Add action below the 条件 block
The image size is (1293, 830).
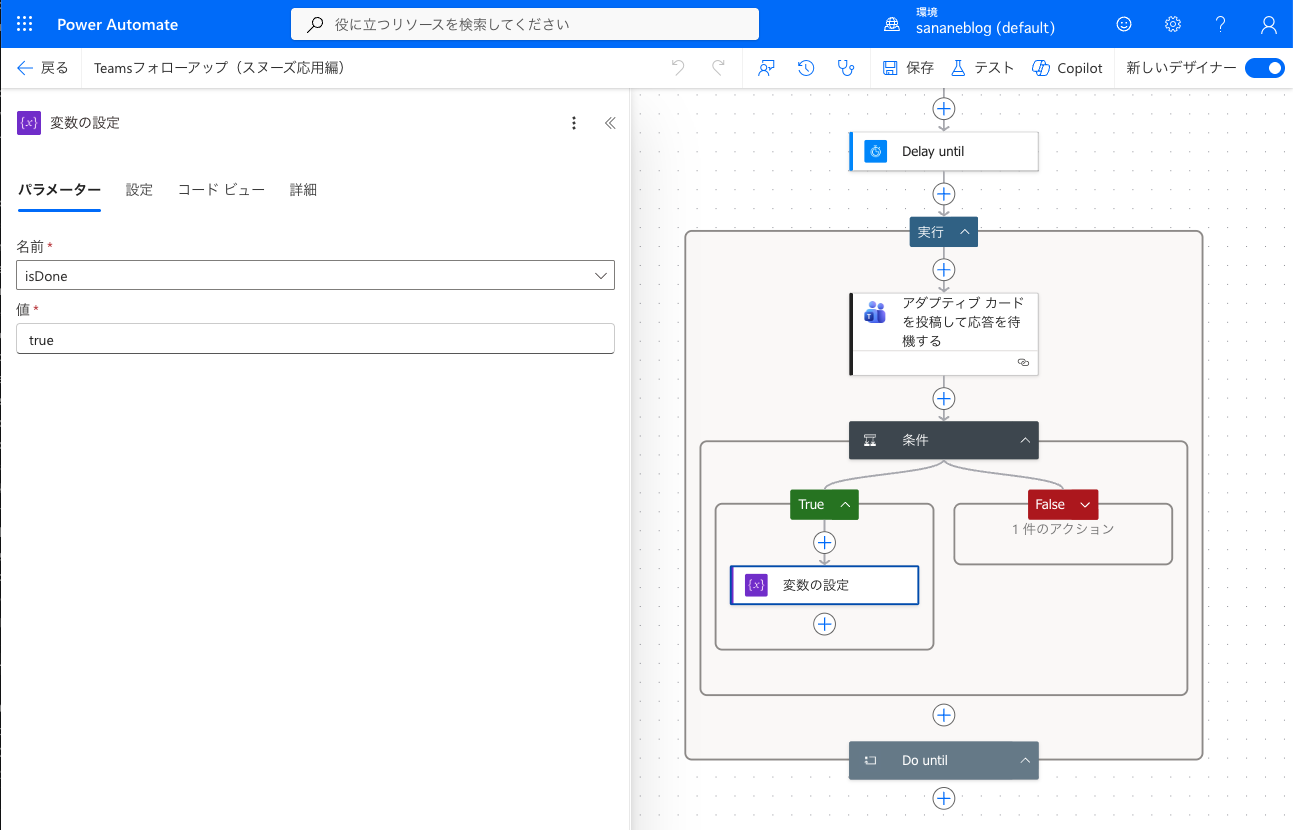(x=944, y=715)
